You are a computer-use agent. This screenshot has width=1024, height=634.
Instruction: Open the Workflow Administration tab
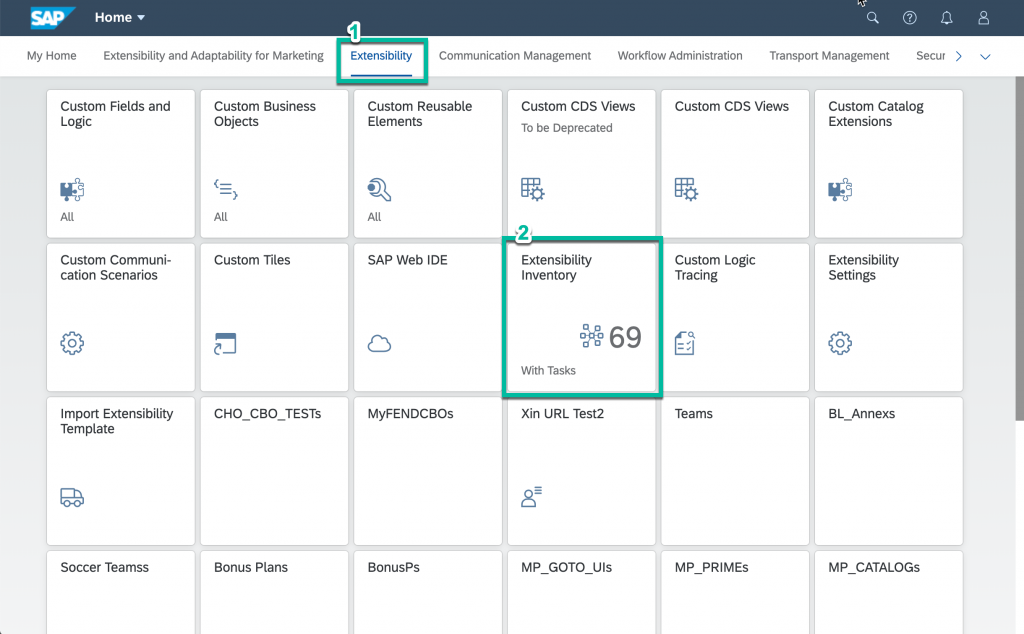pyautogui.click(x=680, y=56)
